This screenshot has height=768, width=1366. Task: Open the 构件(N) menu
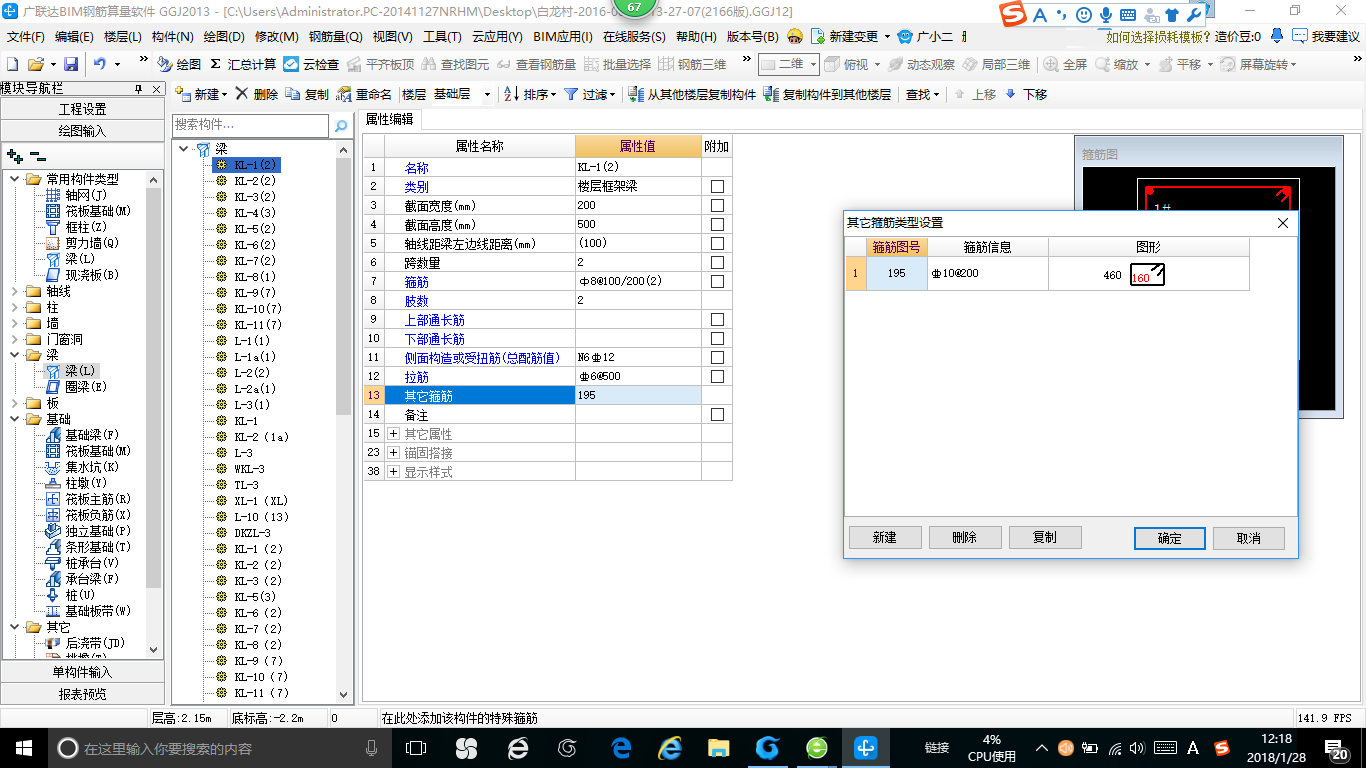pos(173,36)
